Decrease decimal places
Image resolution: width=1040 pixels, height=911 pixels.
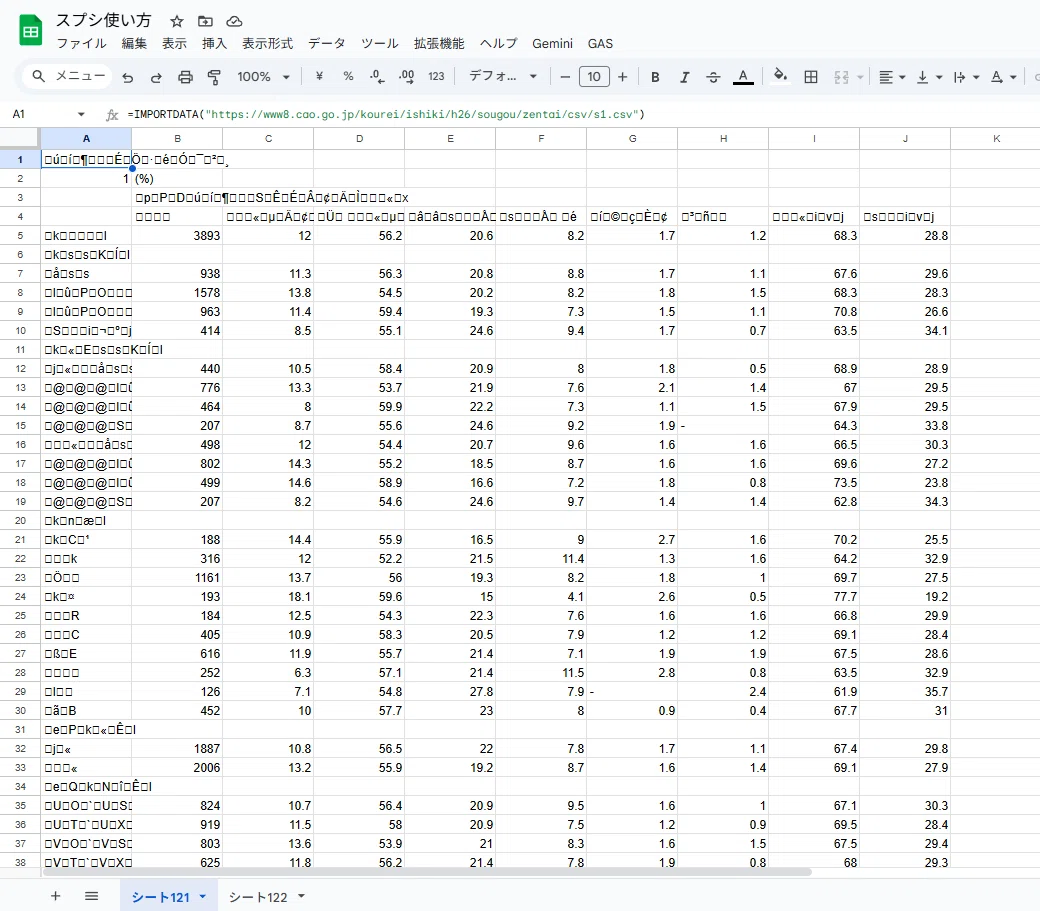tap(377, 77)
